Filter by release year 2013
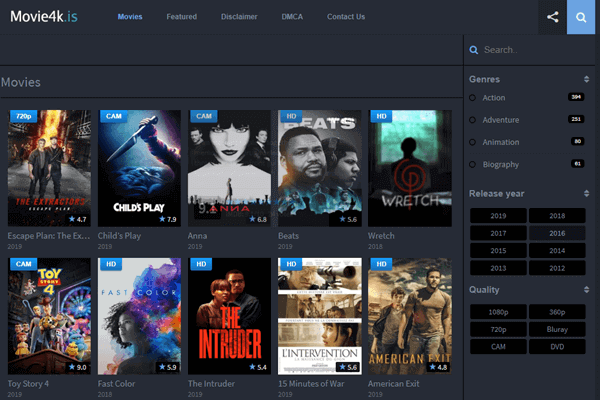The image size is (600, 400). pos(498,268)
